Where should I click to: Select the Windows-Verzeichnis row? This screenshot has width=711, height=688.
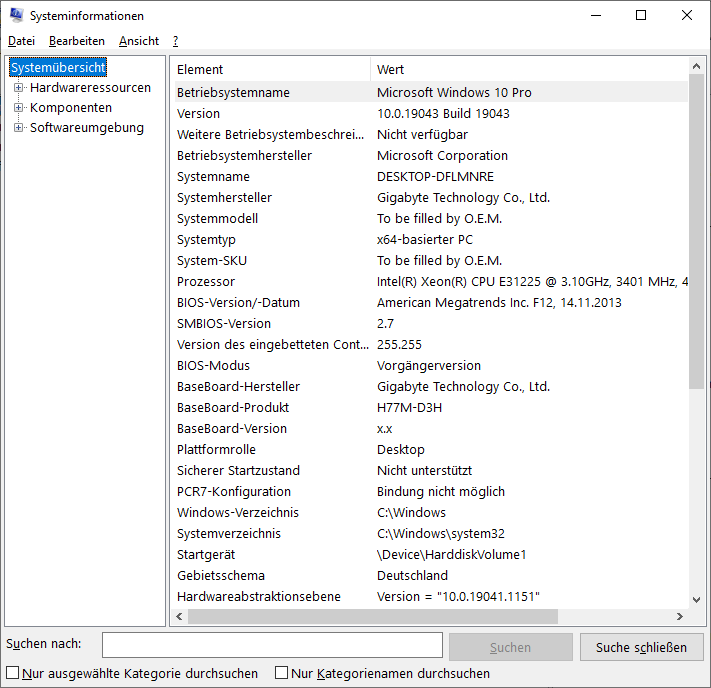click(431, 512)
